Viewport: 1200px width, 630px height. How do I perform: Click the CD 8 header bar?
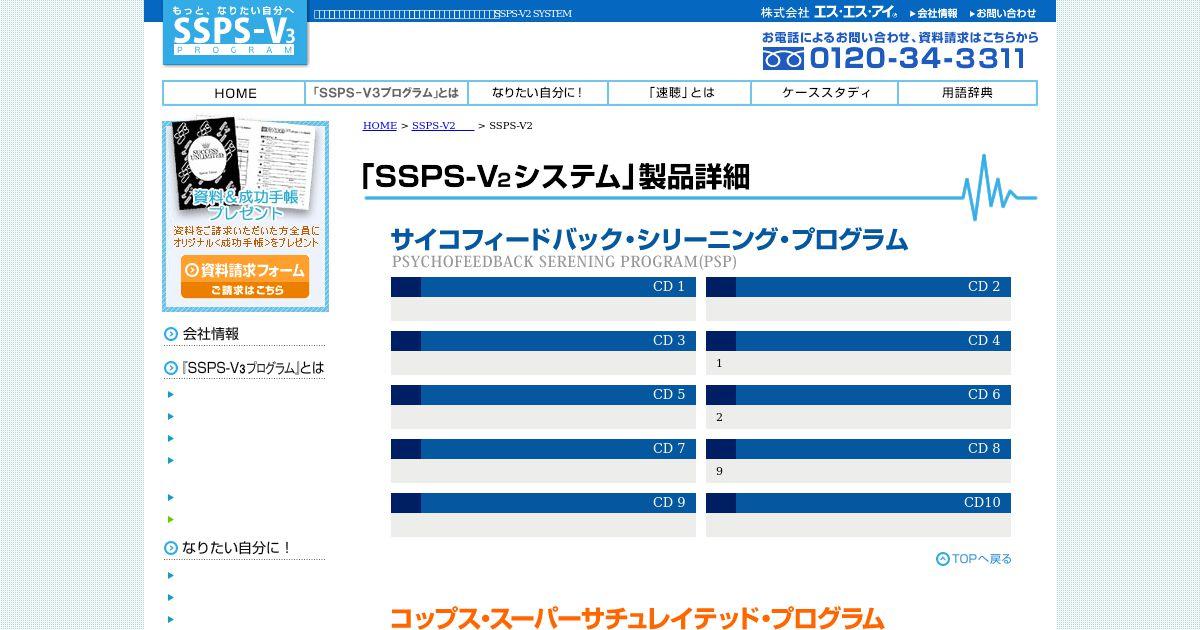(x=858, y=449)
